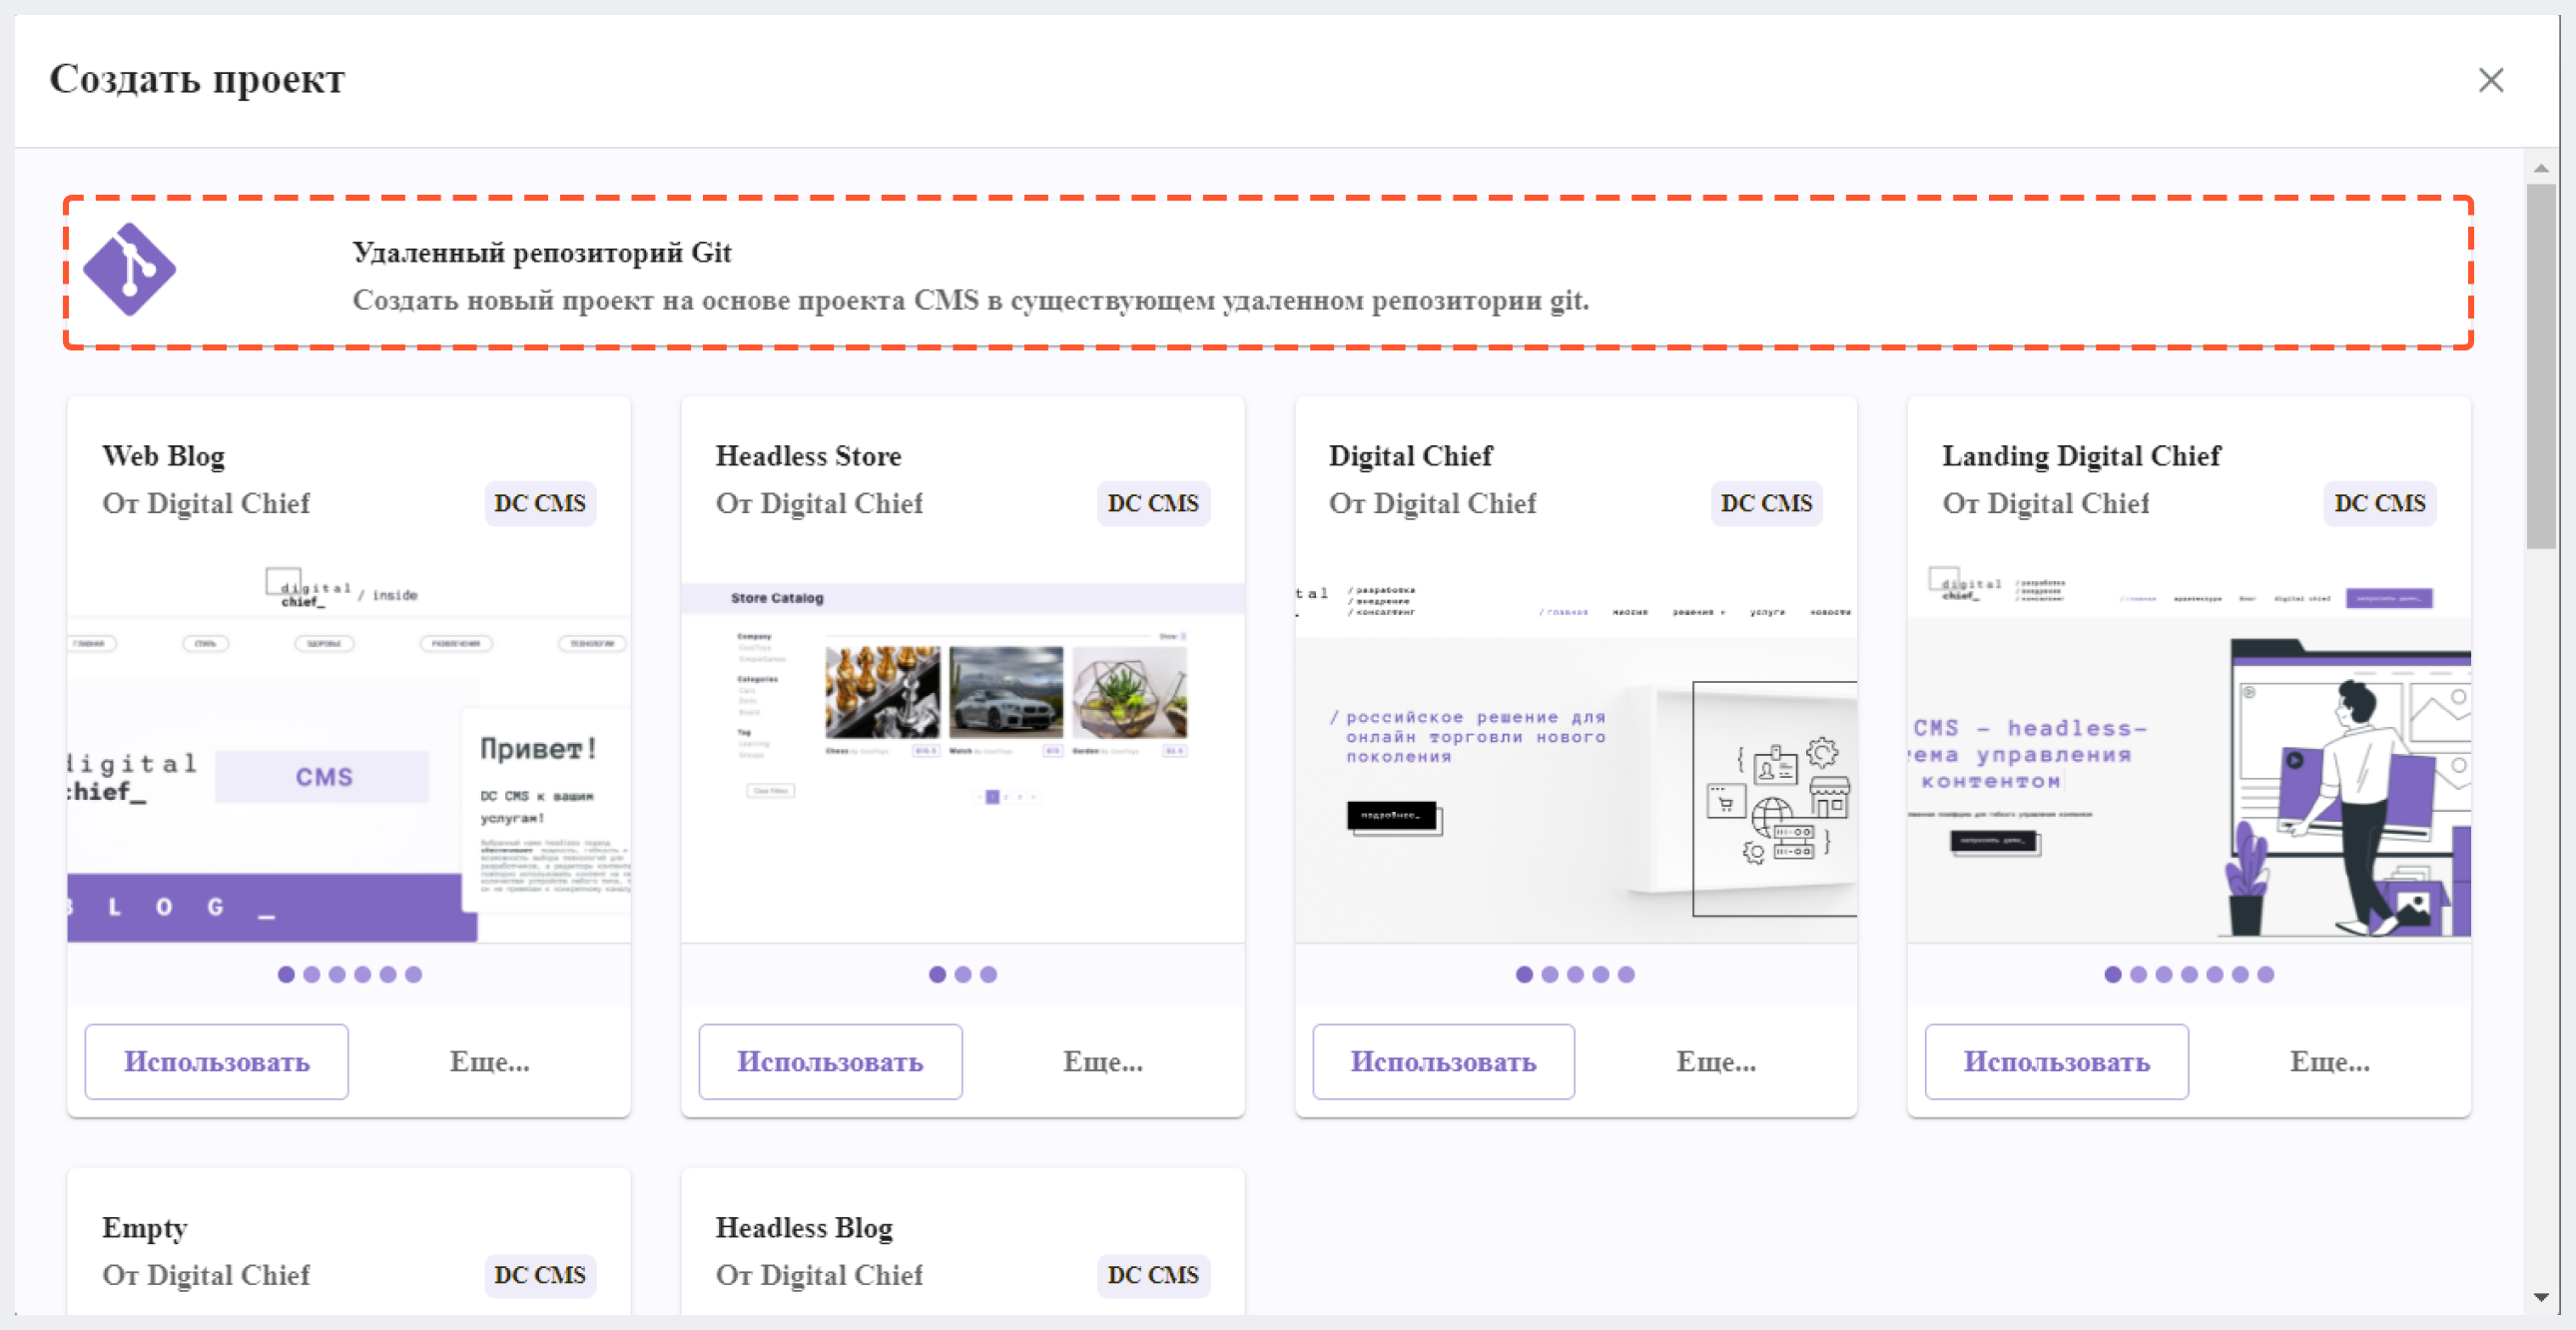Click Landing Digital Chief preview image

[x=2189, y=750]
